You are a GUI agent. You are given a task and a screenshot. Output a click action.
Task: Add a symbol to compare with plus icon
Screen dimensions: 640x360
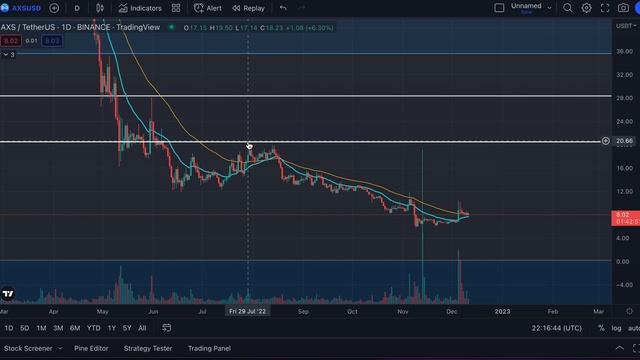(x=54, y=8)
